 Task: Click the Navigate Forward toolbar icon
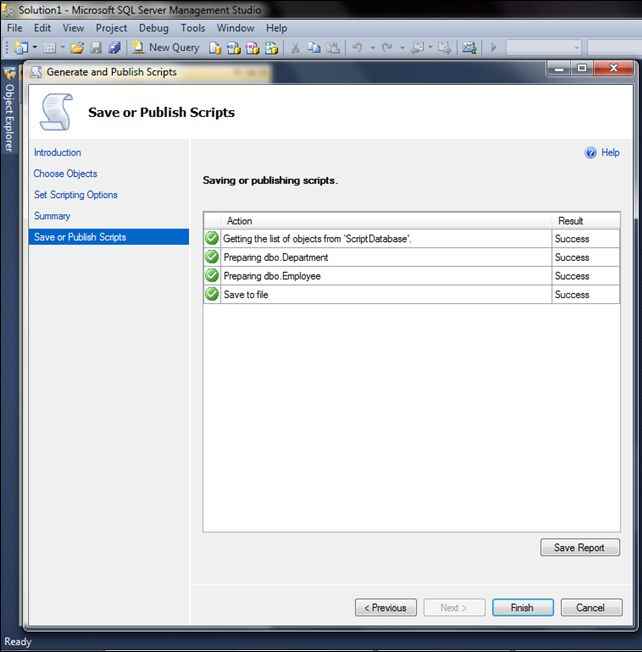[x=444, y=48]
